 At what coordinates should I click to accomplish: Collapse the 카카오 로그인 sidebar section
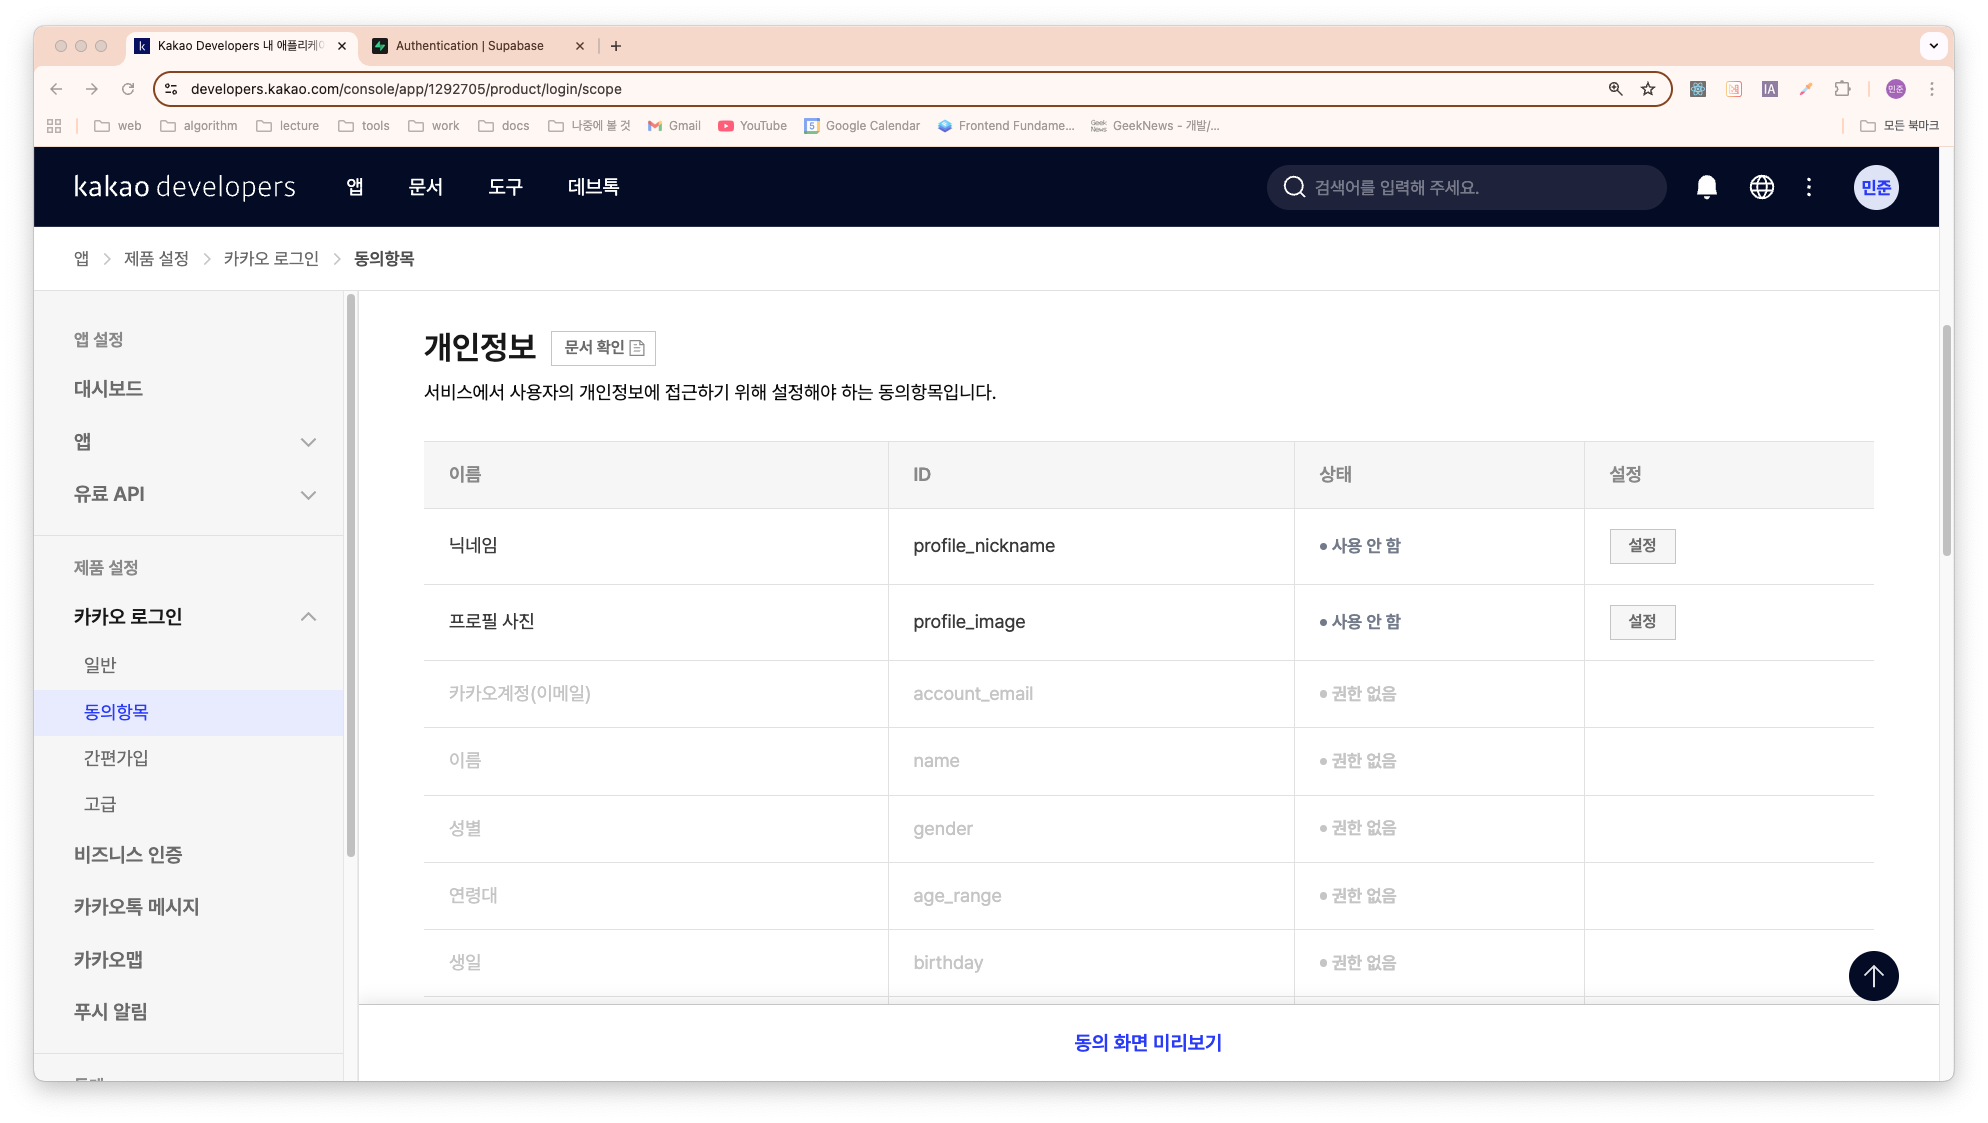(308, 617)
